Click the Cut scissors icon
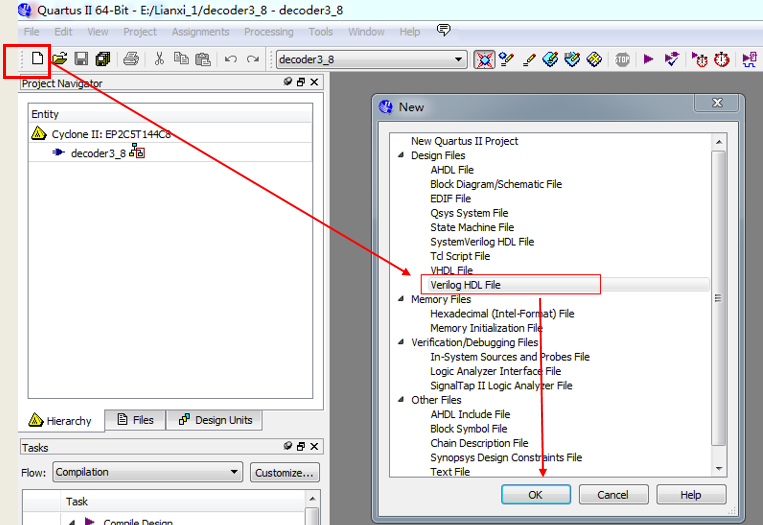This screenshot has height=525, width=763. click(159, 59)
